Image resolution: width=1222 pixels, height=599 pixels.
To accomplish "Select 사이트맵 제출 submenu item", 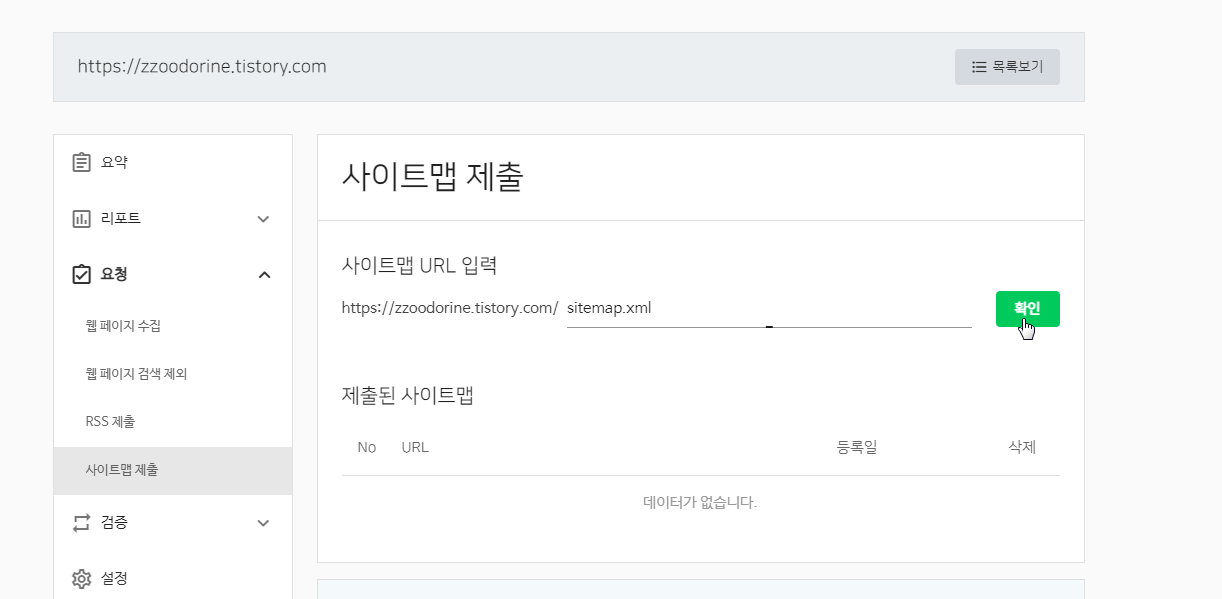I will pos(173,470).
